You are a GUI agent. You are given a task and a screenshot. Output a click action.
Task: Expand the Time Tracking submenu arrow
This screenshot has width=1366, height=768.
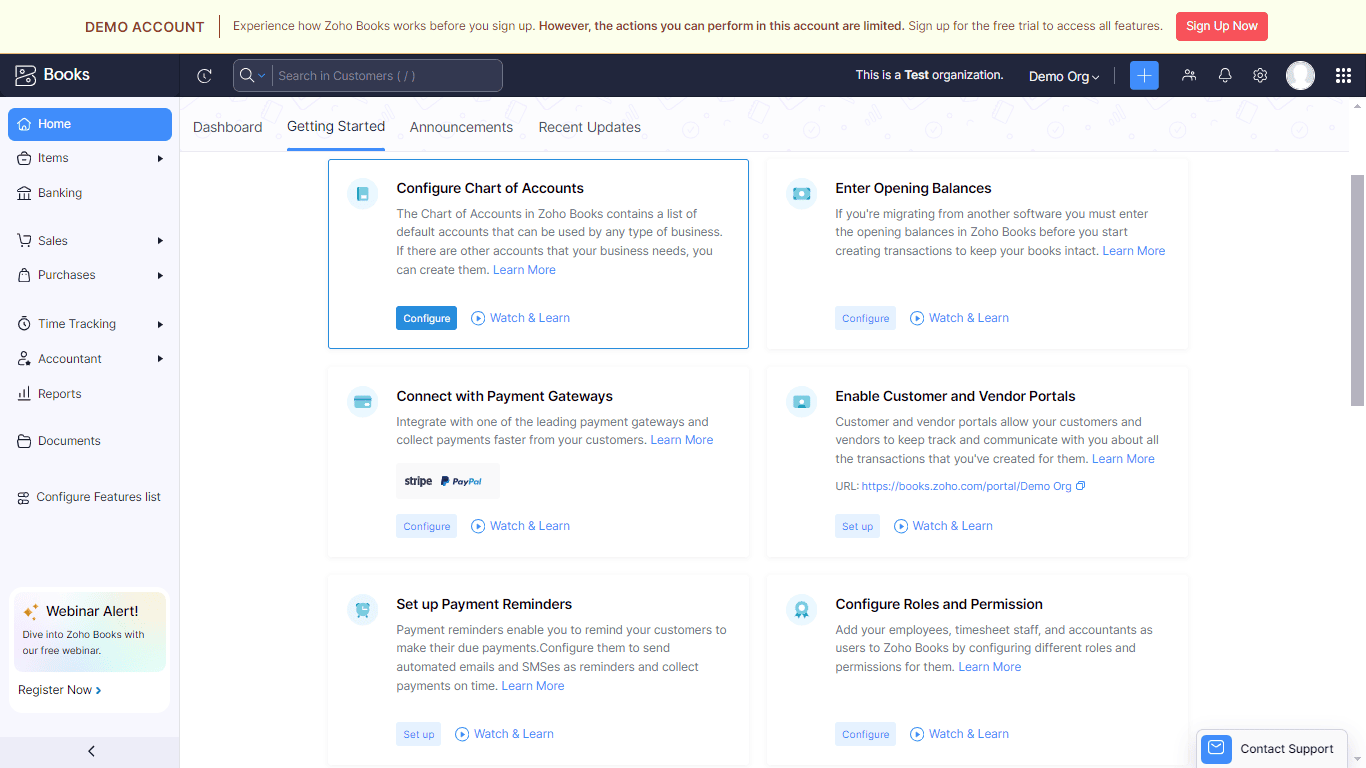point(160,324)
